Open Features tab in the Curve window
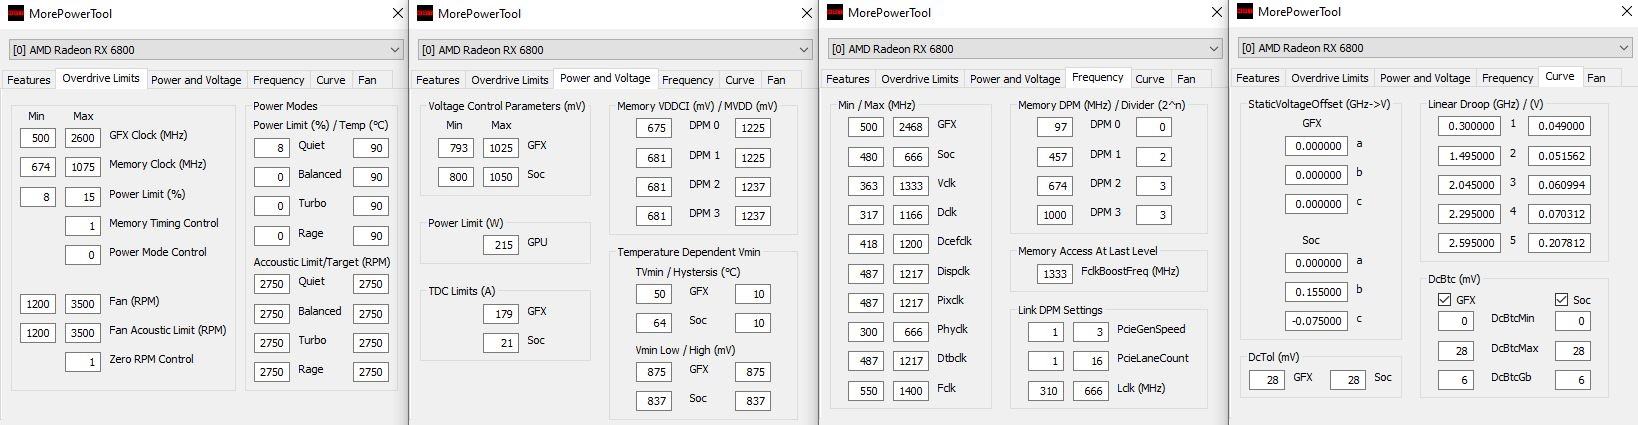The width and height of the screenshot is (1638, 425). (x=1258, y=78)
